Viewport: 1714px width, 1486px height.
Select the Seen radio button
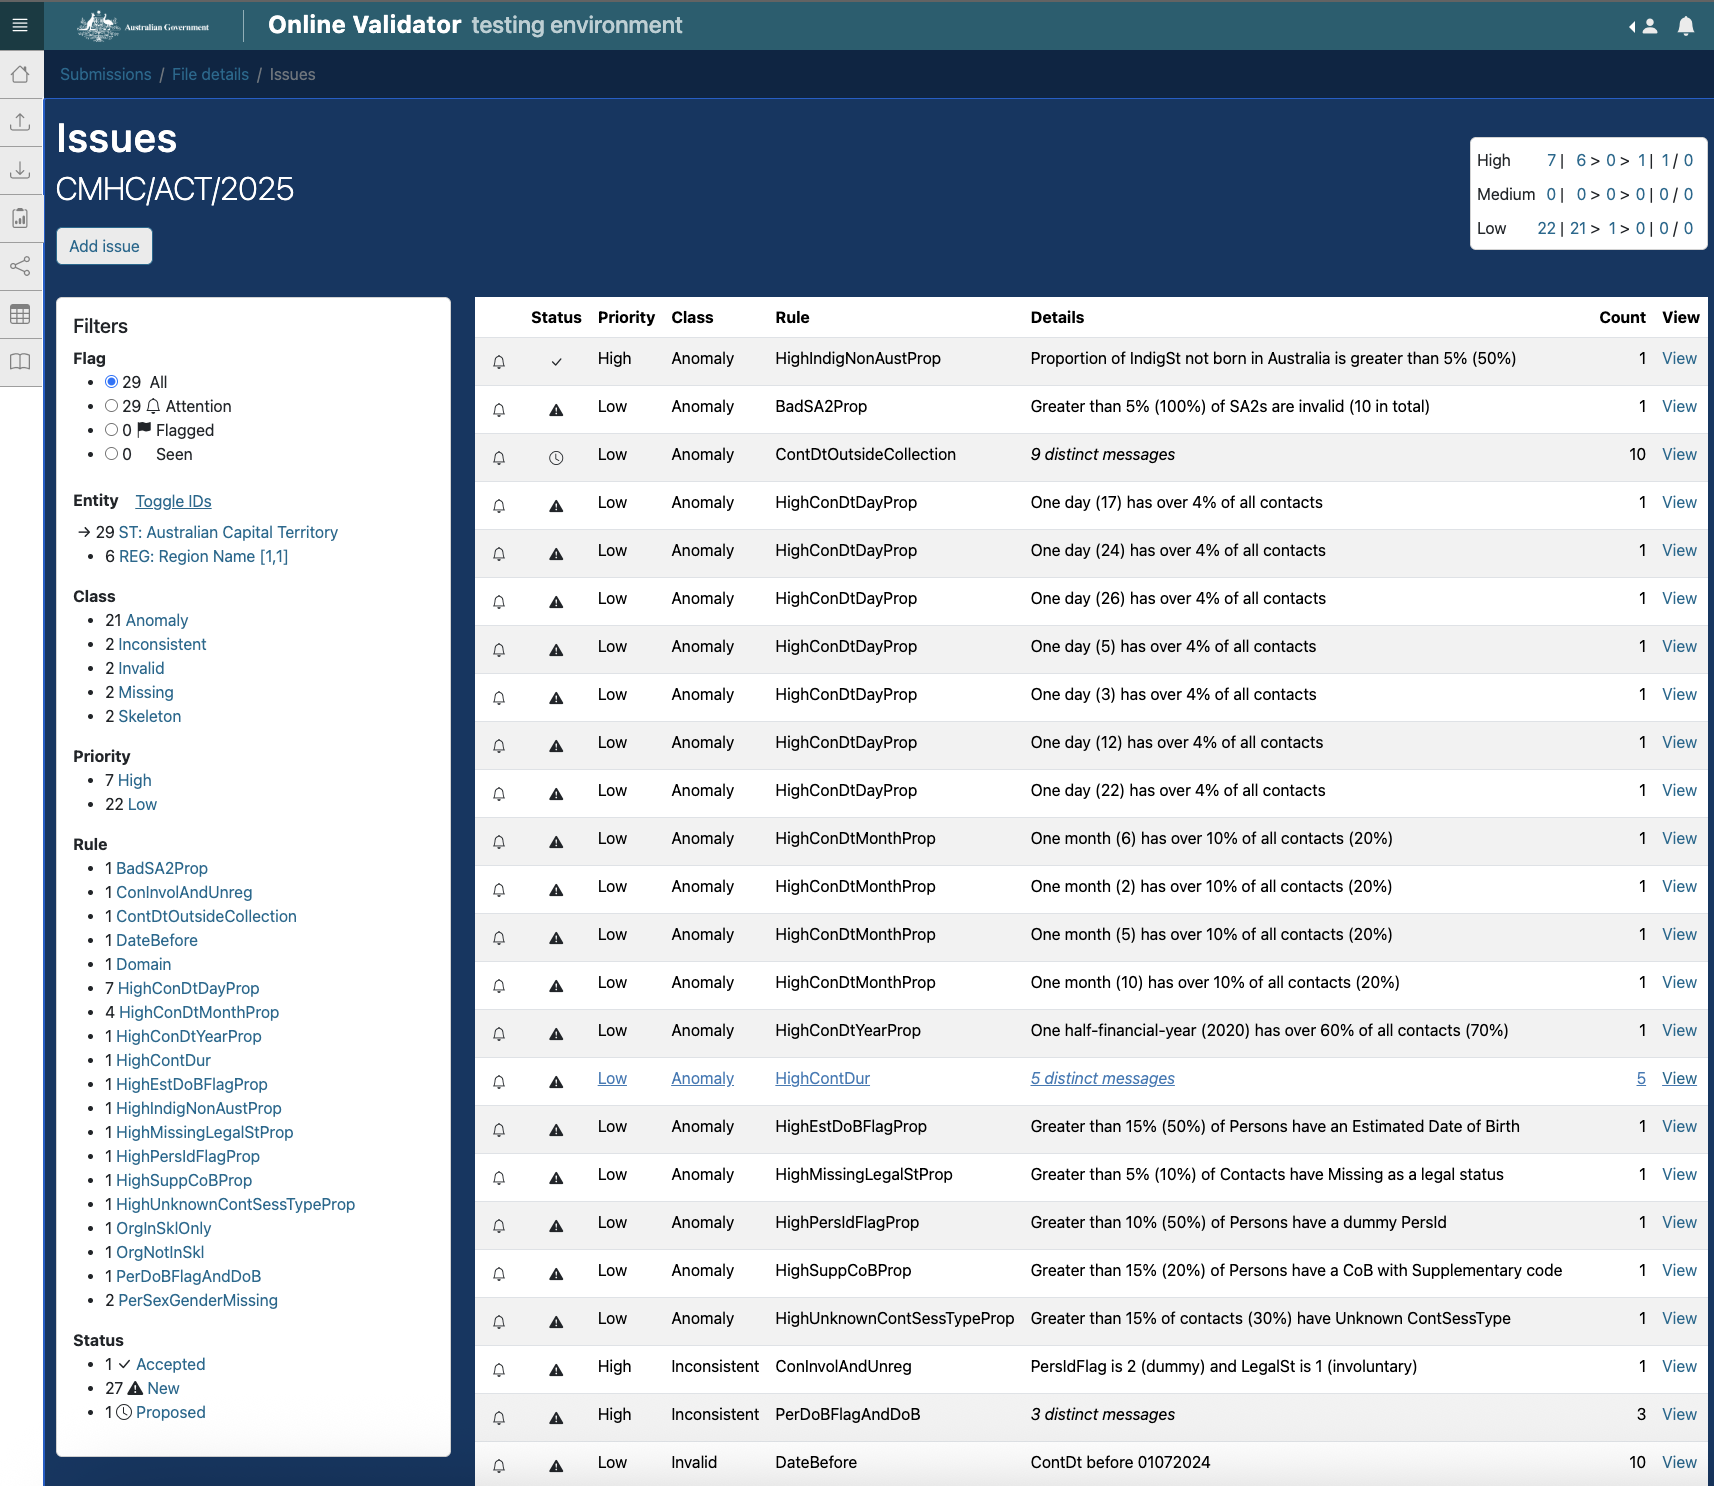click(x=112, y=454)
